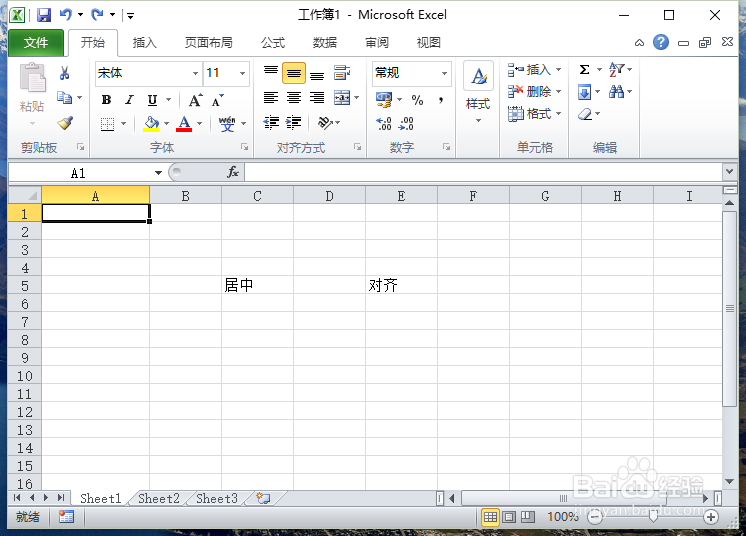Apply comma style number format
This screenshot has width=746, height=536.
(x=441, y=100)
